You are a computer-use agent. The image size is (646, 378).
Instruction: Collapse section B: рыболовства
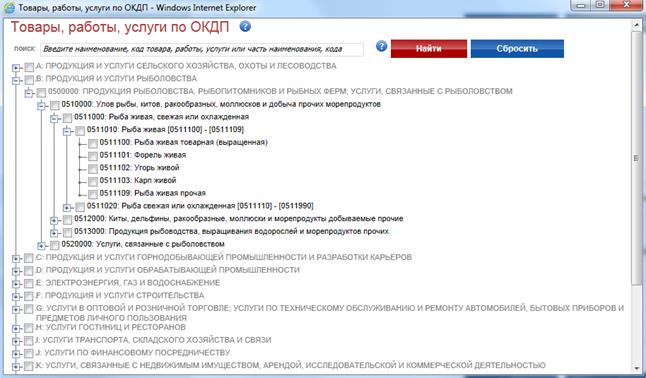tap(16, 80)
